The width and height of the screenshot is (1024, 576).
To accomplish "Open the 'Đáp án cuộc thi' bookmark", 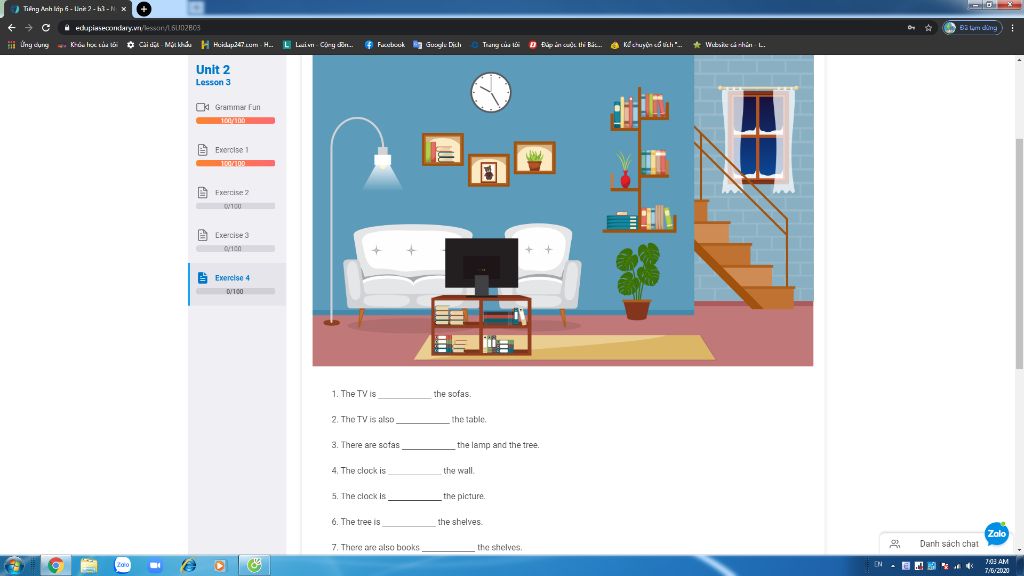I will (565, 44).
